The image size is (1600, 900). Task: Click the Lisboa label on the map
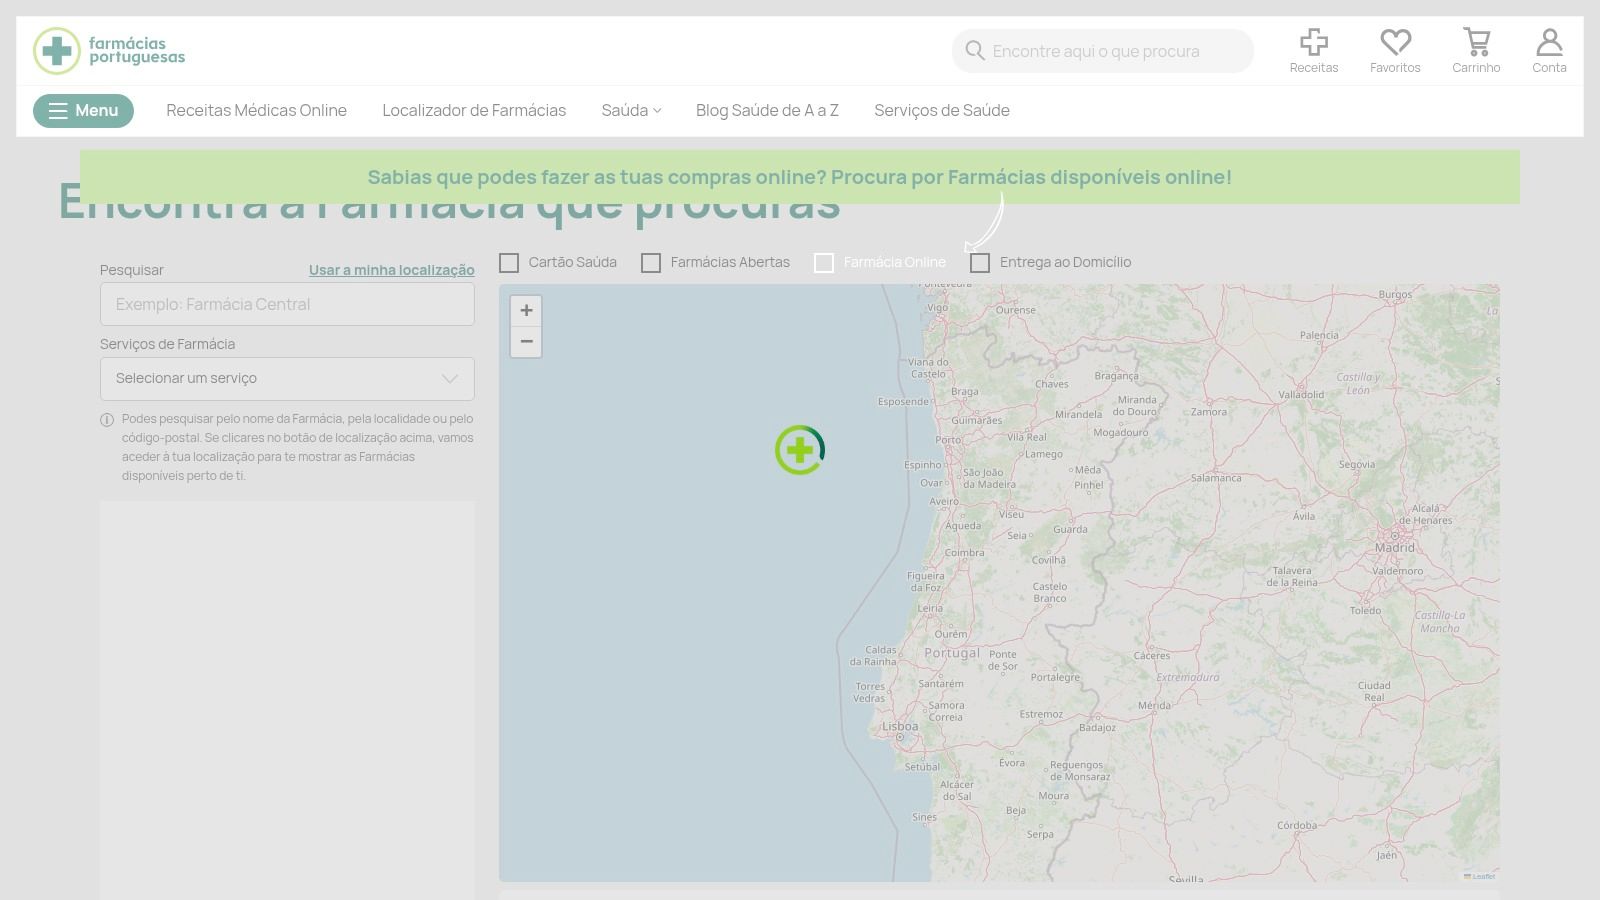click(900, 727)
